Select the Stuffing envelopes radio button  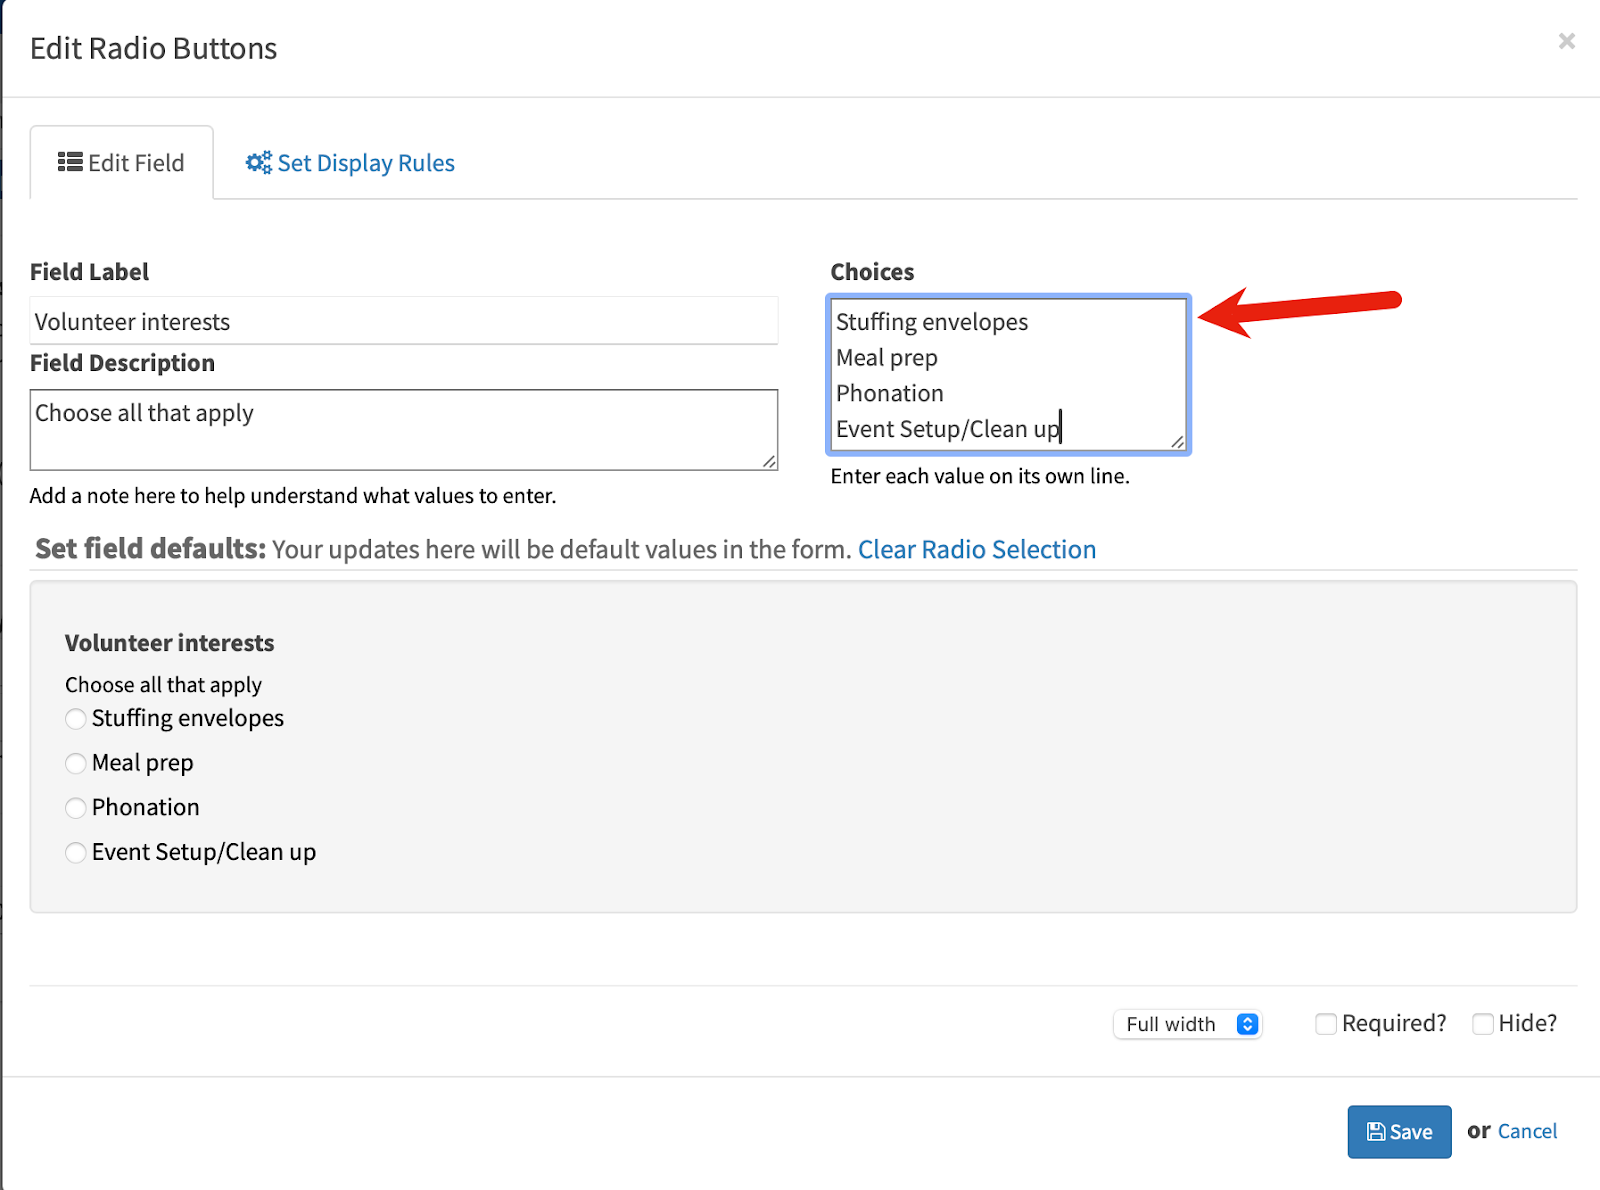(x=76, y=719)
